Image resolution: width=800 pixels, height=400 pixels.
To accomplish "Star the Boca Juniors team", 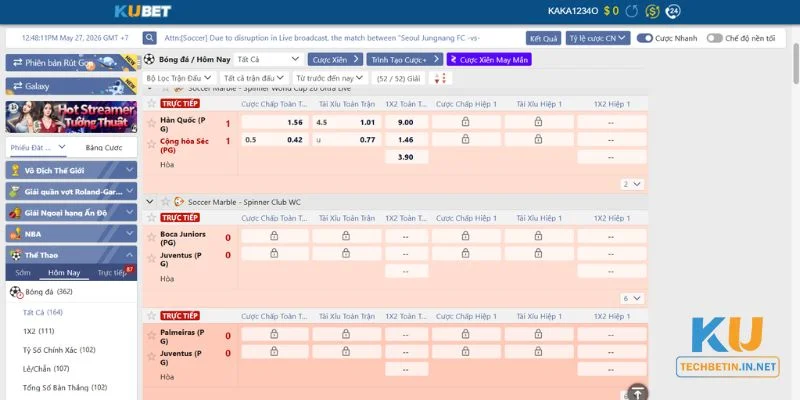I will (x=152, y=237).
